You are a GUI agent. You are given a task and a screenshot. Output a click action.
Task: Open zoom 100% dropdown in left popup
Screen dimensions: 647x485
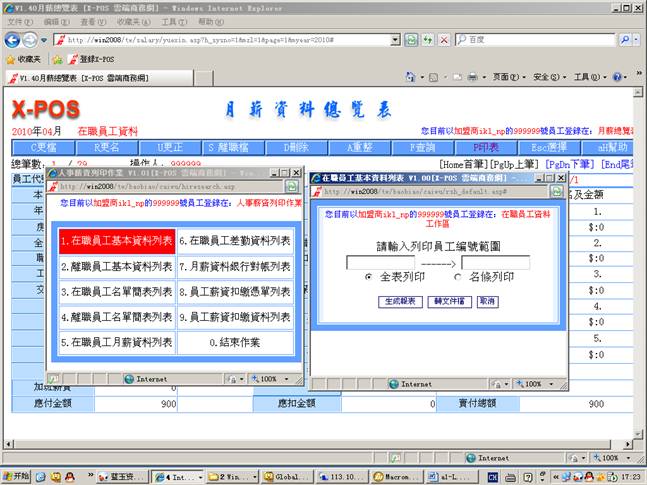271,379
